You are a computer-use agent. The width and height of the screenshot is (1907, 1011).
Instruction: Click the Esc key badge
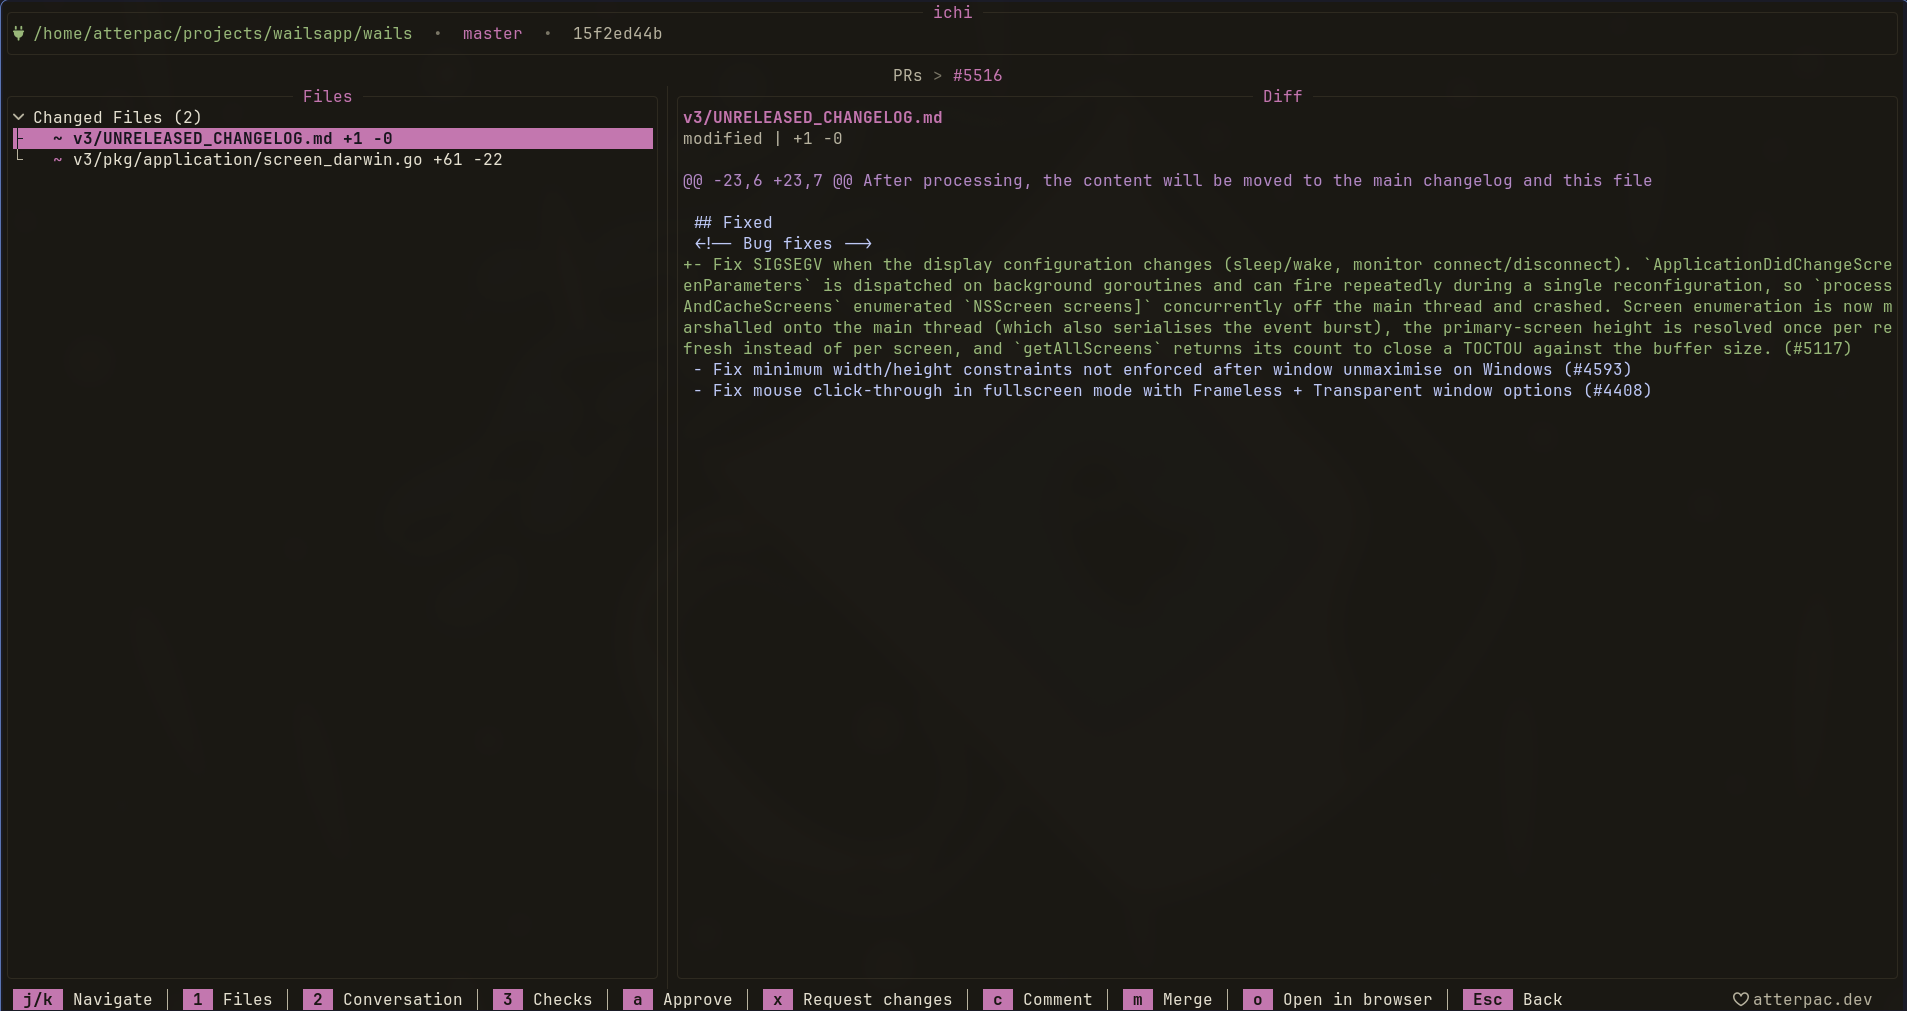(1488, 999)
